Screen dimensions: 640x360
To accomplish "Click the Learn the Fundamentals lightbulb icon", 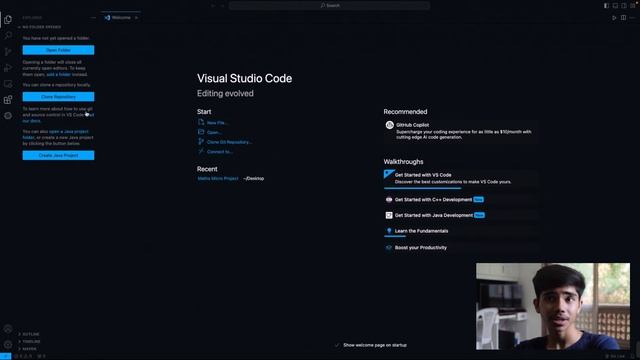I will tap(389, 231).
